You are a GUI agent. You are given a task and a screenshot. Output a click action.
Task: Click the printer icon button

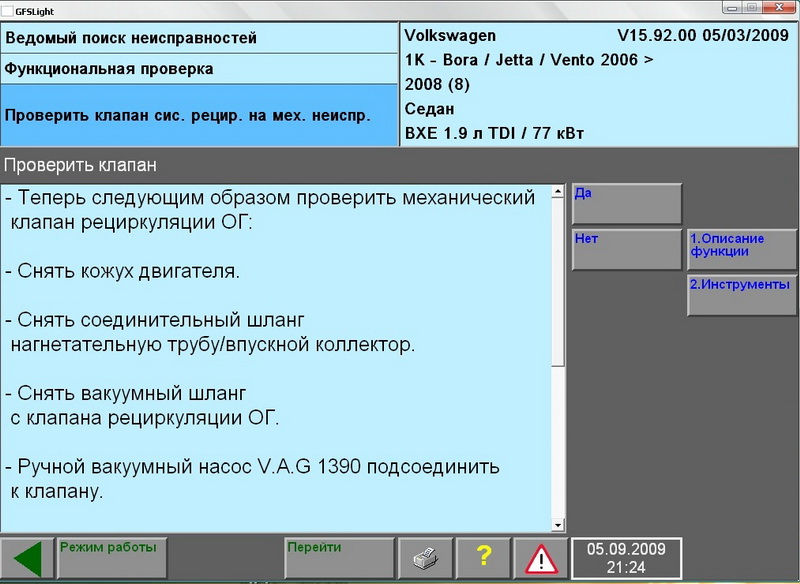[x=426, y=558]
